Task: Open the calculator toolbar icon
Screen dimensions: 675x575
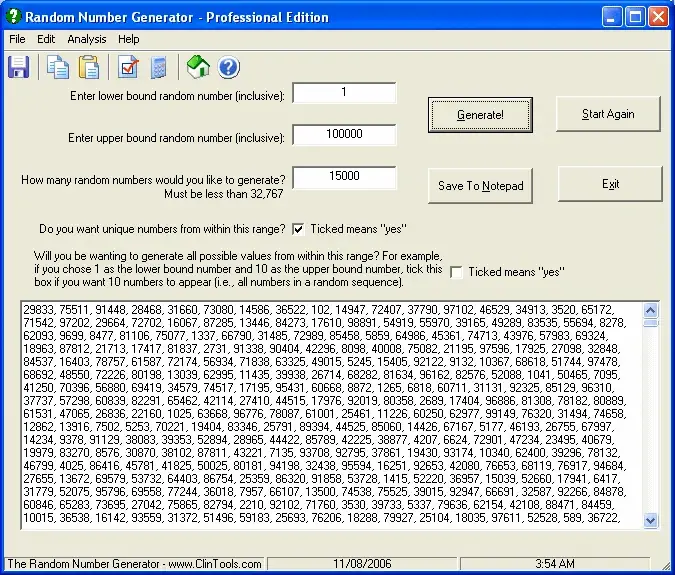Action: pyautogui.click(x=158, y=68)
